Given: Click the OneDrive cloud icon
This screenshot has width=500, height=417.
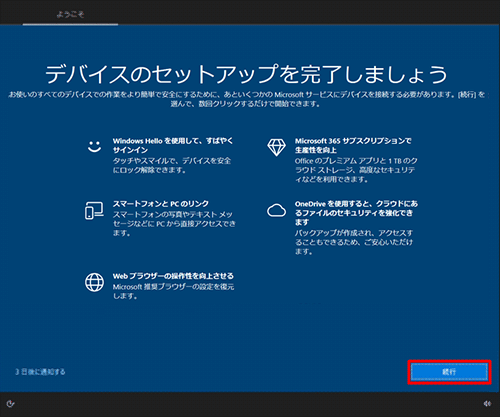Looking at the screenshot, I should [x=276, y=210].
